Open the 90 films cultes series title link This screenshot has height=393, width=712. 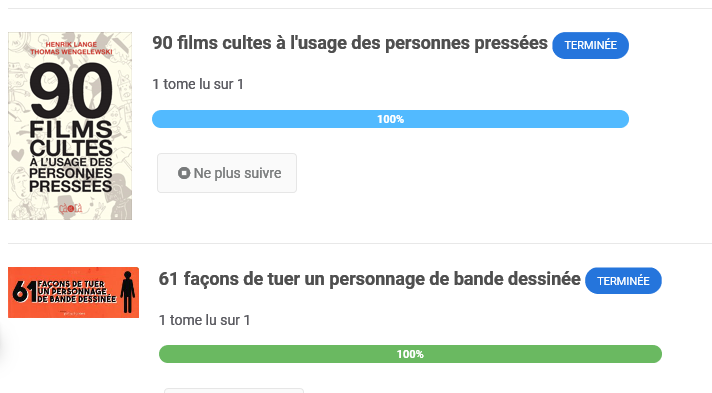350,43
